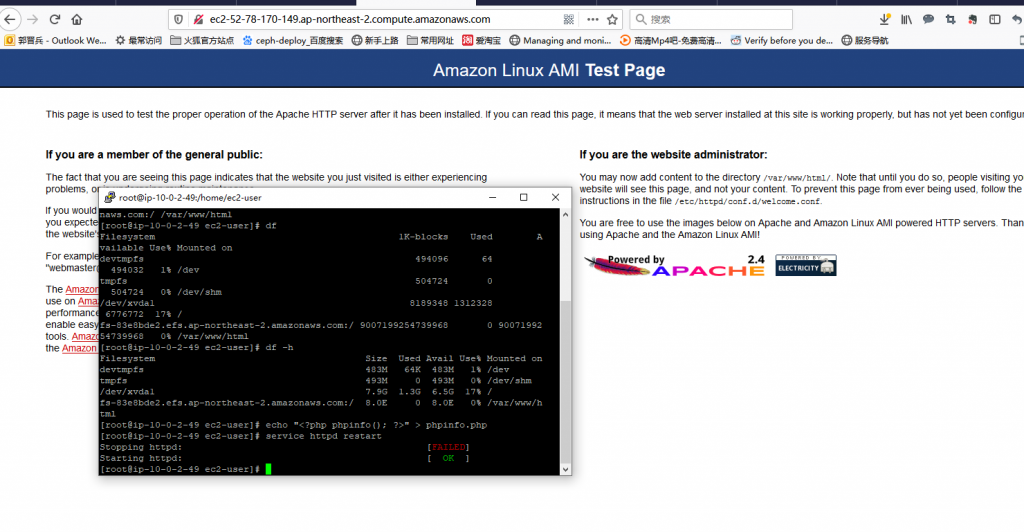
Task: Go back to the previous page
Action: (10, 20)
